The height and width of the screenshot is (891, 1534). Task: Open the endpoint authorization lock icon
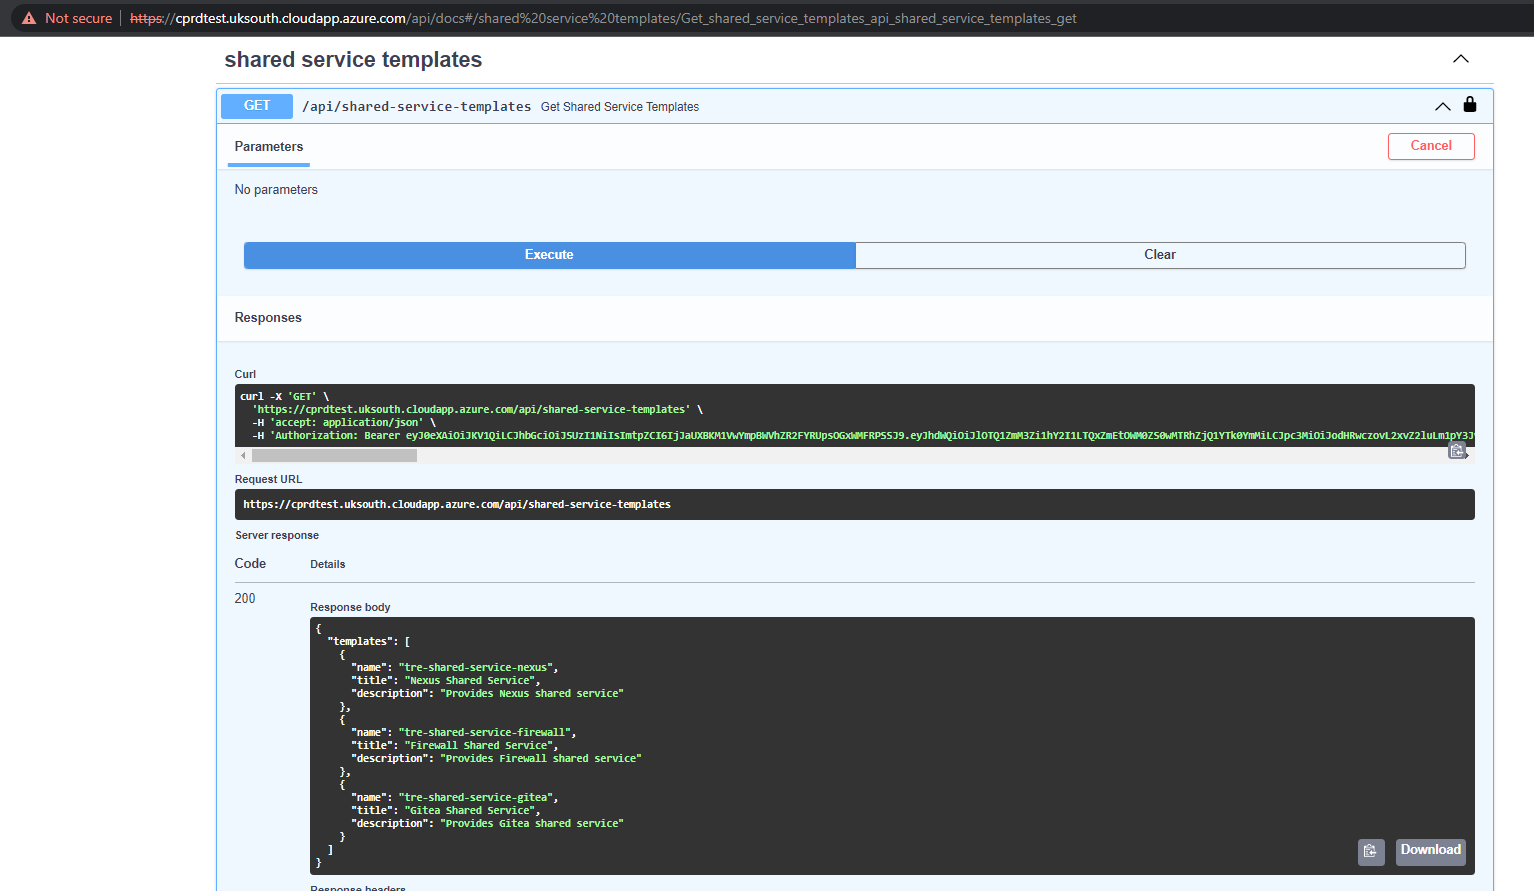click(1469, 104)
